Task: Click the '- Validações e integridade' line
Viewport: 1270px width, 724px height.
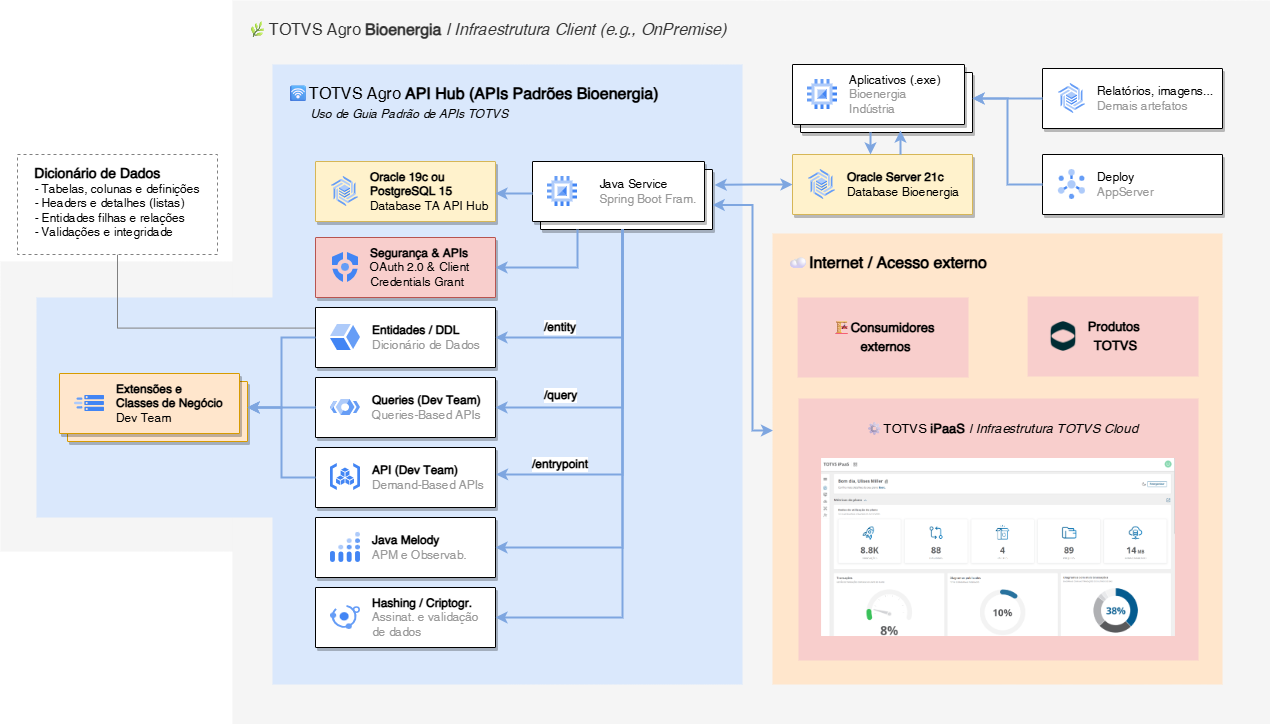Action: click(103, 231)
